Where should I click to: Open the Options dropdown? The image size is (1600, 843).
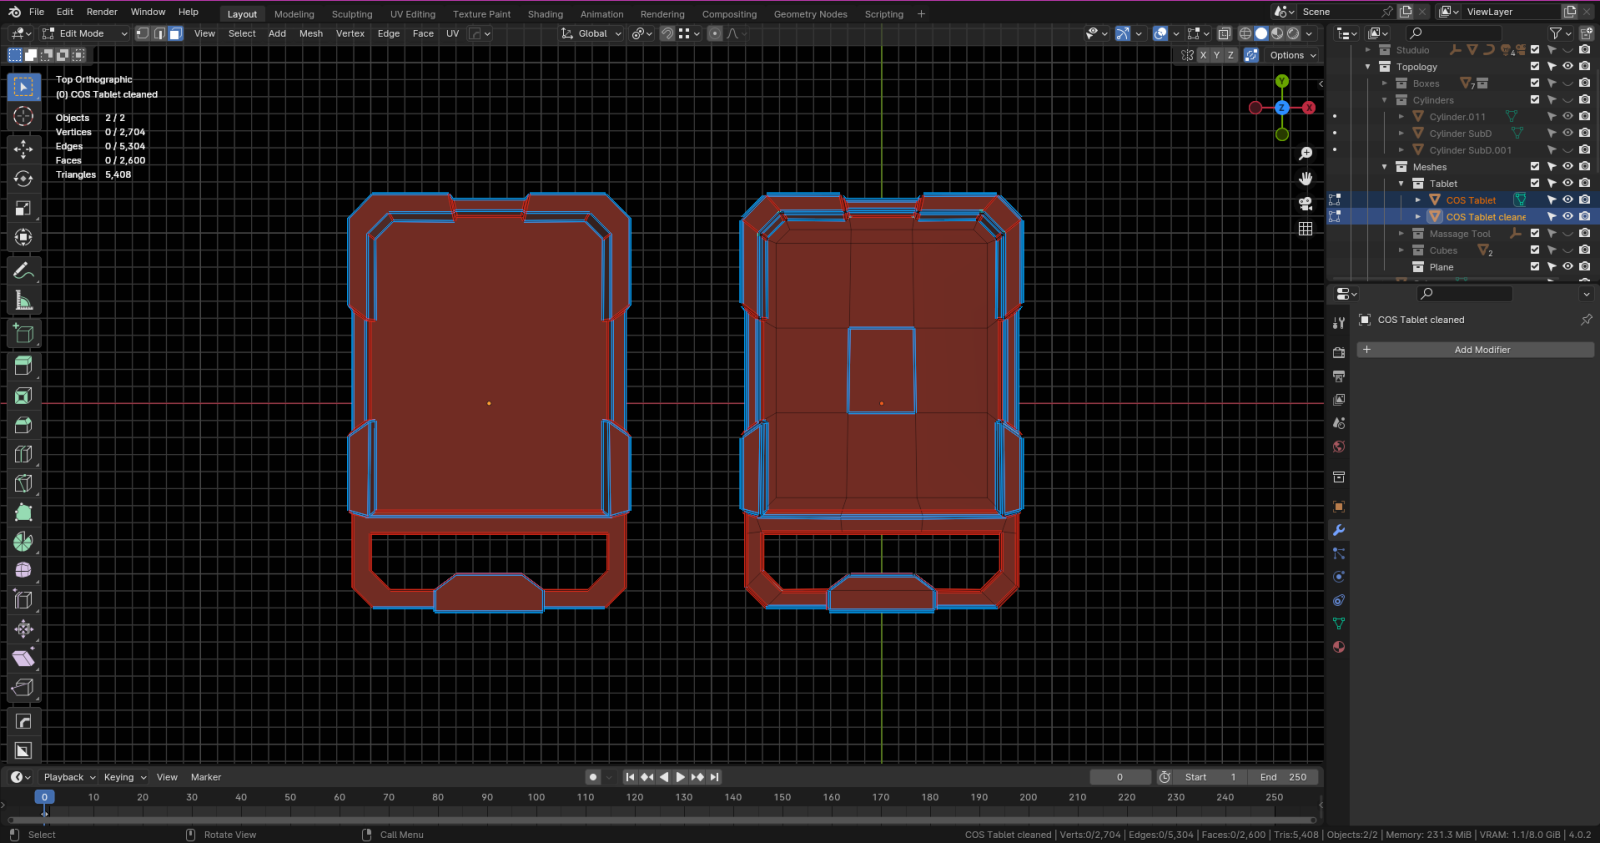tap(1293, 55)
